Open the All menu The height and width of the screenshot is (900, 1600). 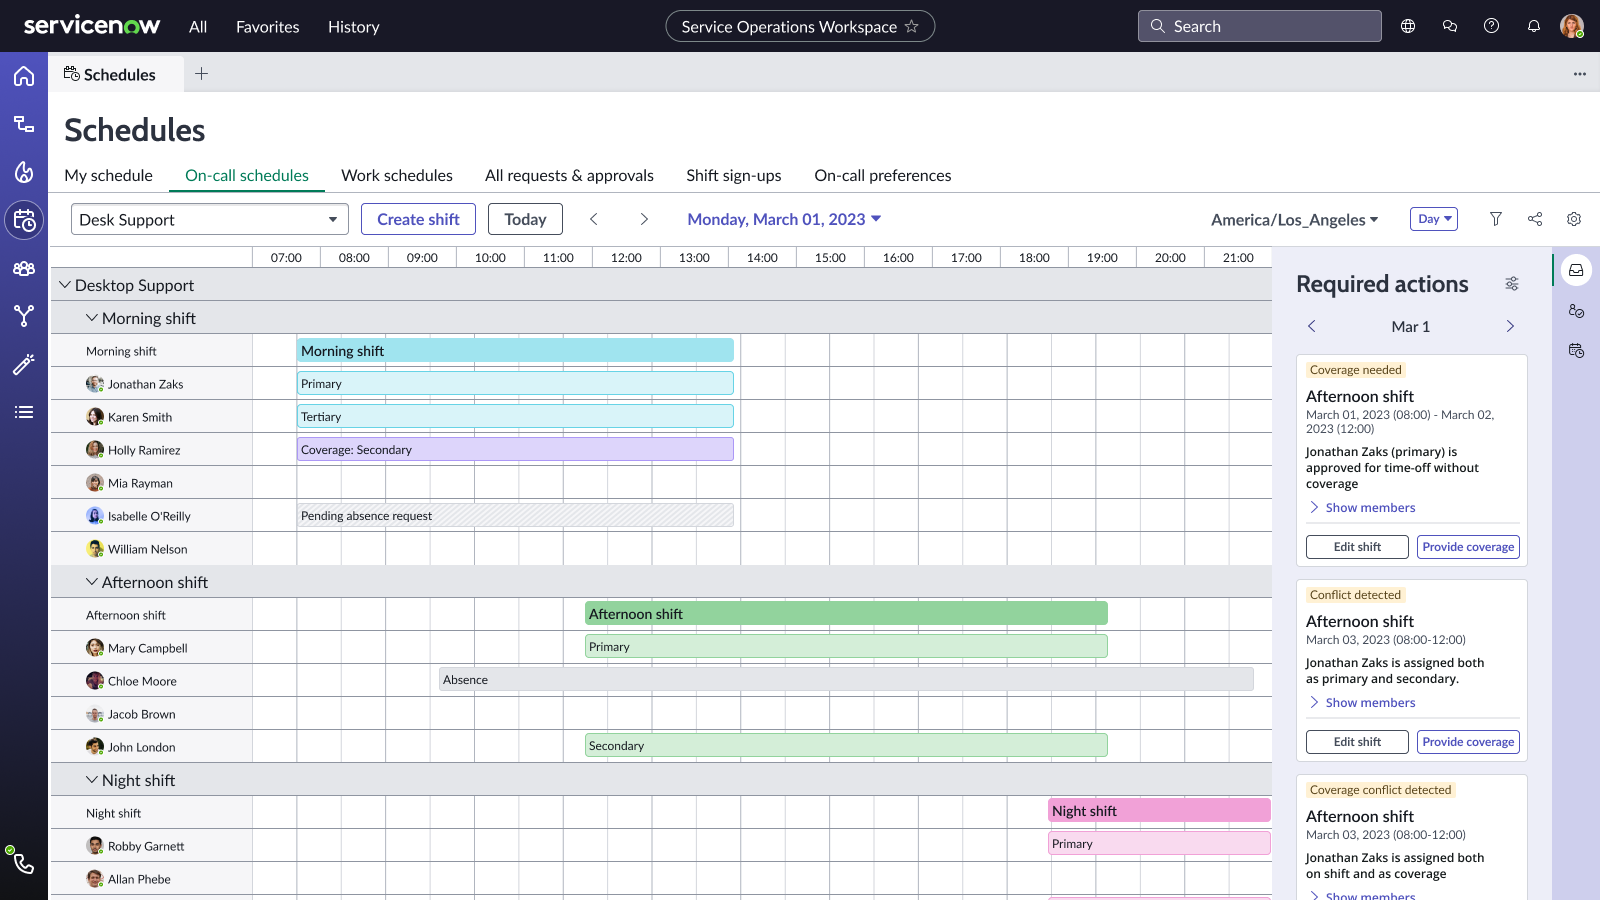click(x=198, y=27)
